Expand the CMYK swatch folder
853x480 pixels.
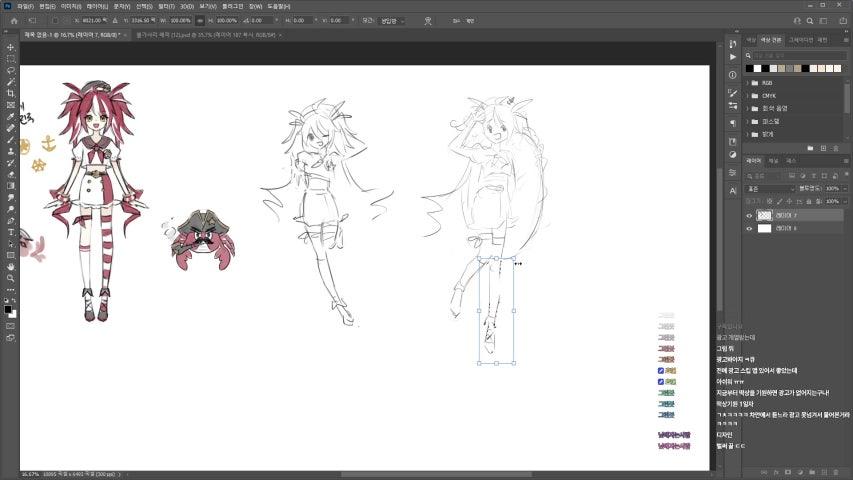(x=748, y=96)
